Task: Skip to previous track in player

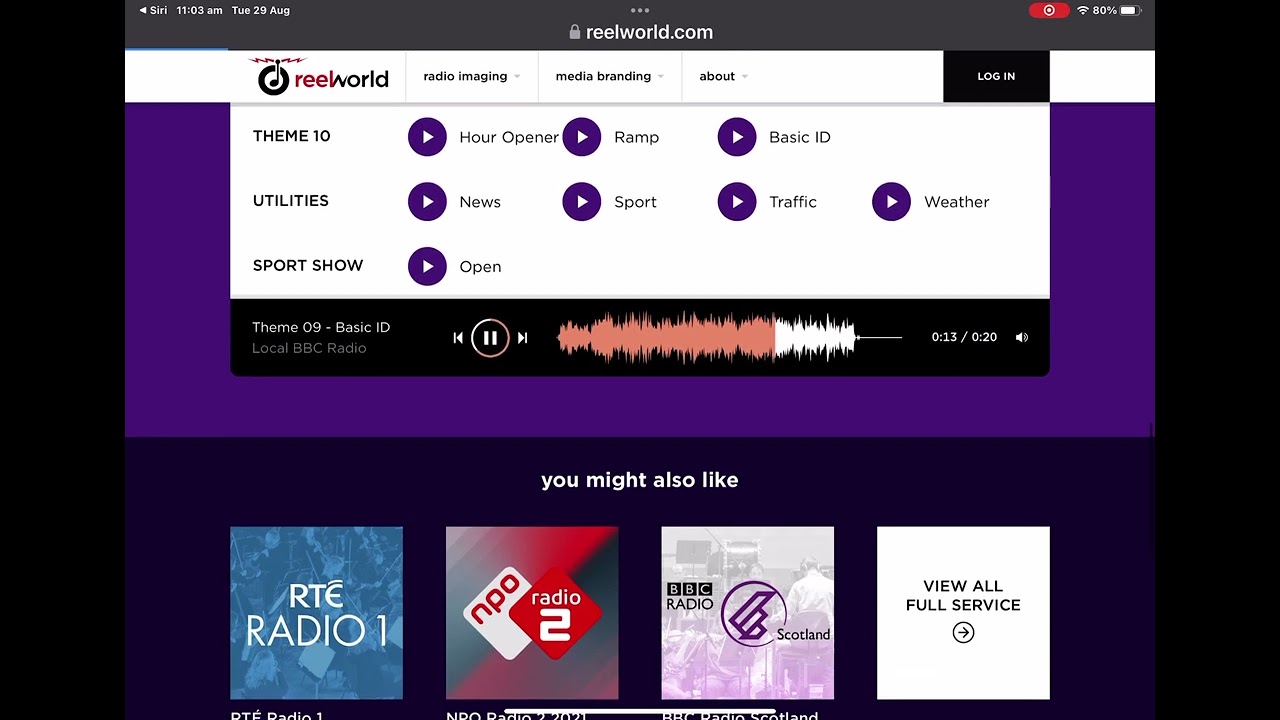Action: [458, 338]
